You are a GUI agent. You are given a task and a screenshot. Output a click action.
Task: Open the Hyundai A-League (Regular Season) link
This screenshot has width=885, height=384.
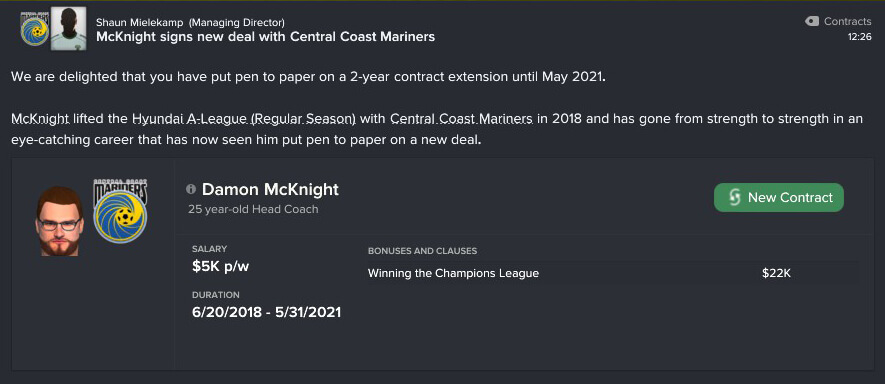click(244, 119)
